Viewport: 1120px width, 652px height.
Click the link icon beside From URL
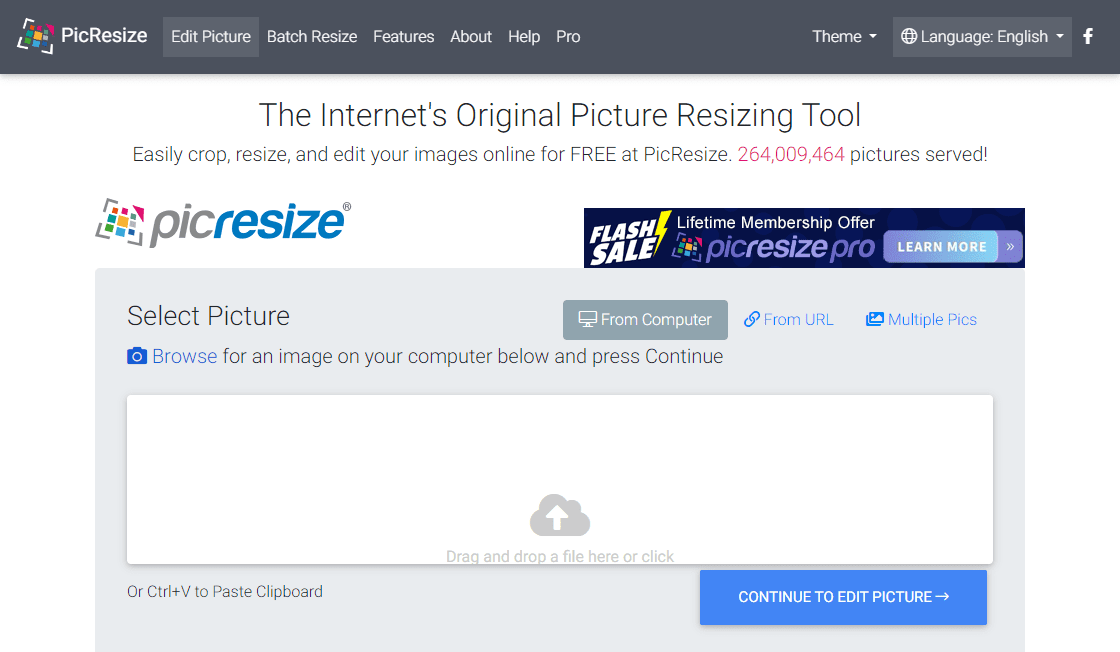(x=752, y=319)
